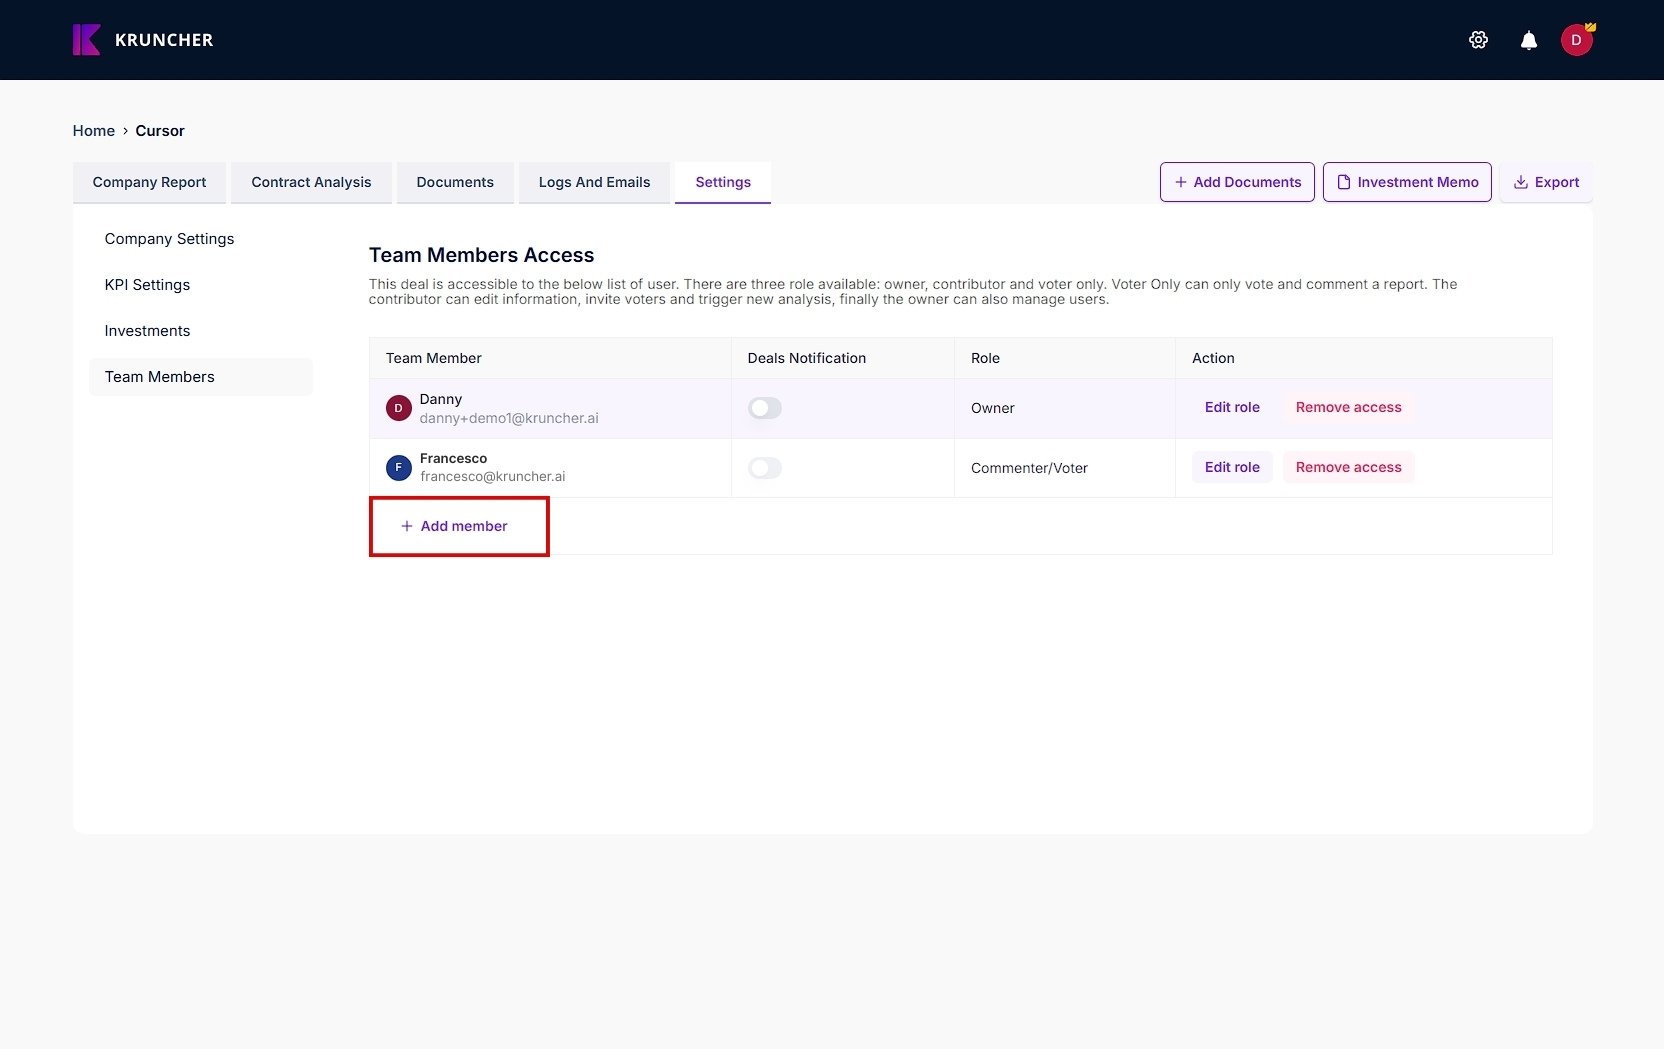
Task: Go to Home breadcrumb link
Action: 94,131
